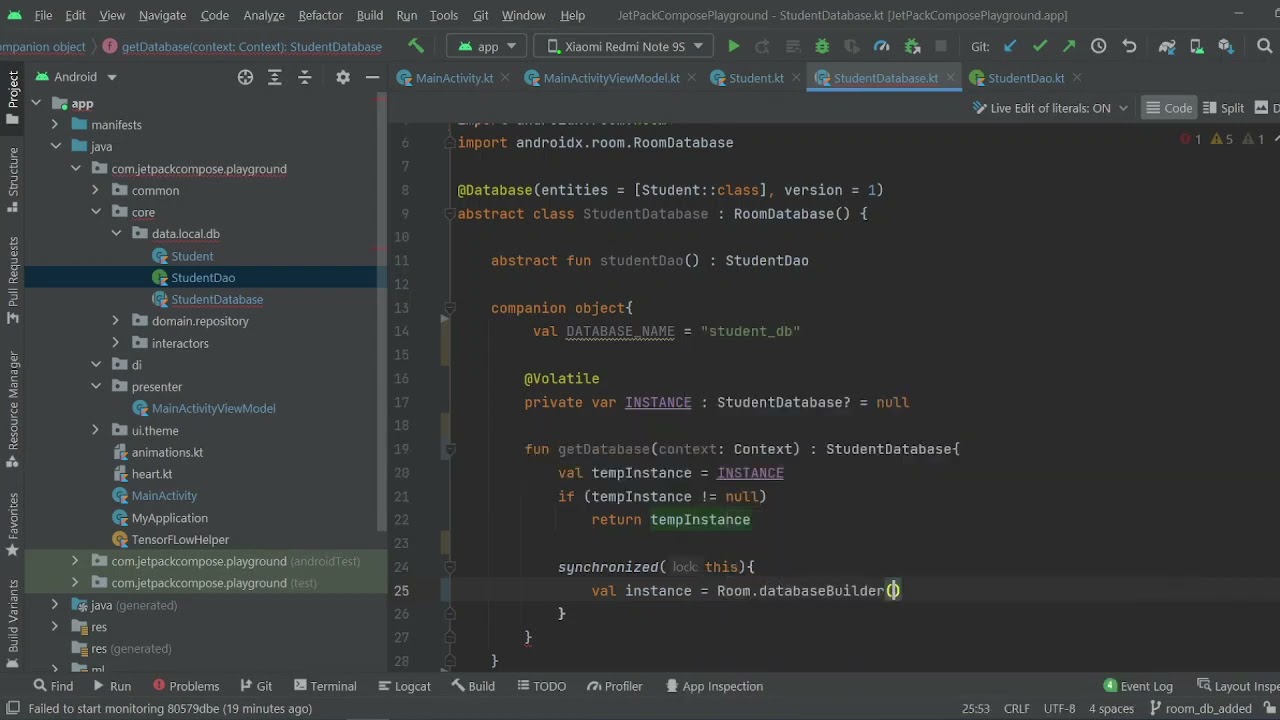The height and width of the screenshot is (720, 1280).
Task: Click the Git update project arrow
Action: (x=1010, y=47)
